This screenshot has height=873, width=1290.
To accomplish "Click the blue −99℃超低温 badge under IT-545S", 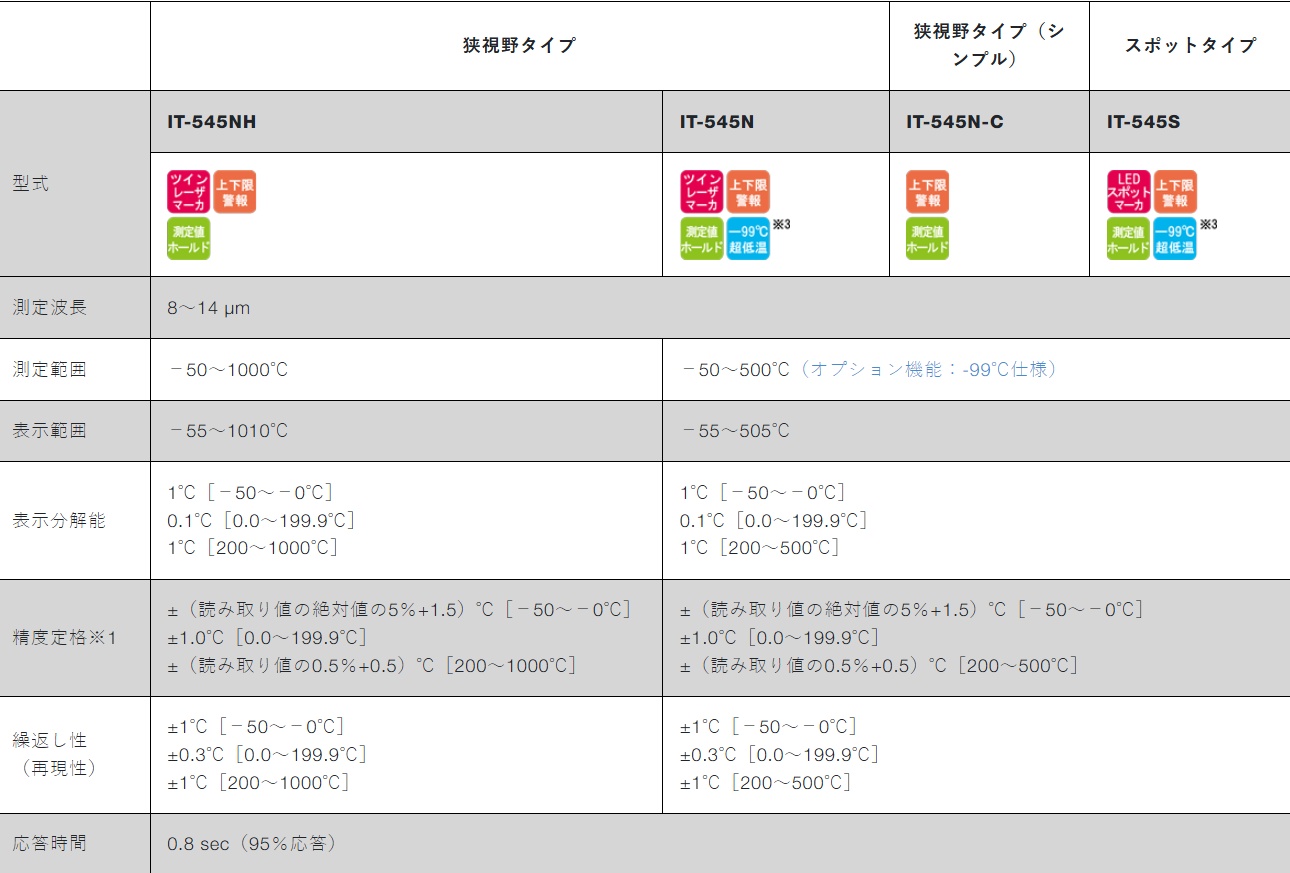I will 1175,239.
